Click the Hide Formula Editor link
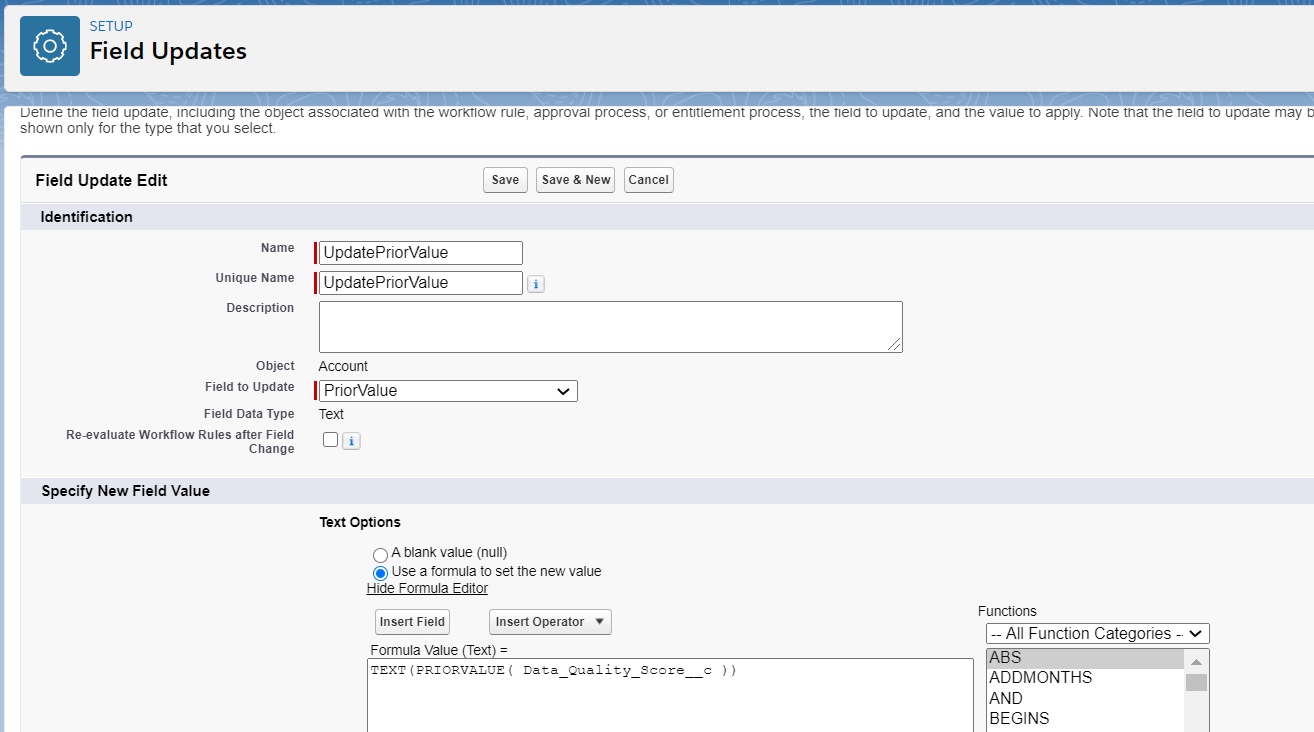This screenshot has height=732, width=1314. 427,588
